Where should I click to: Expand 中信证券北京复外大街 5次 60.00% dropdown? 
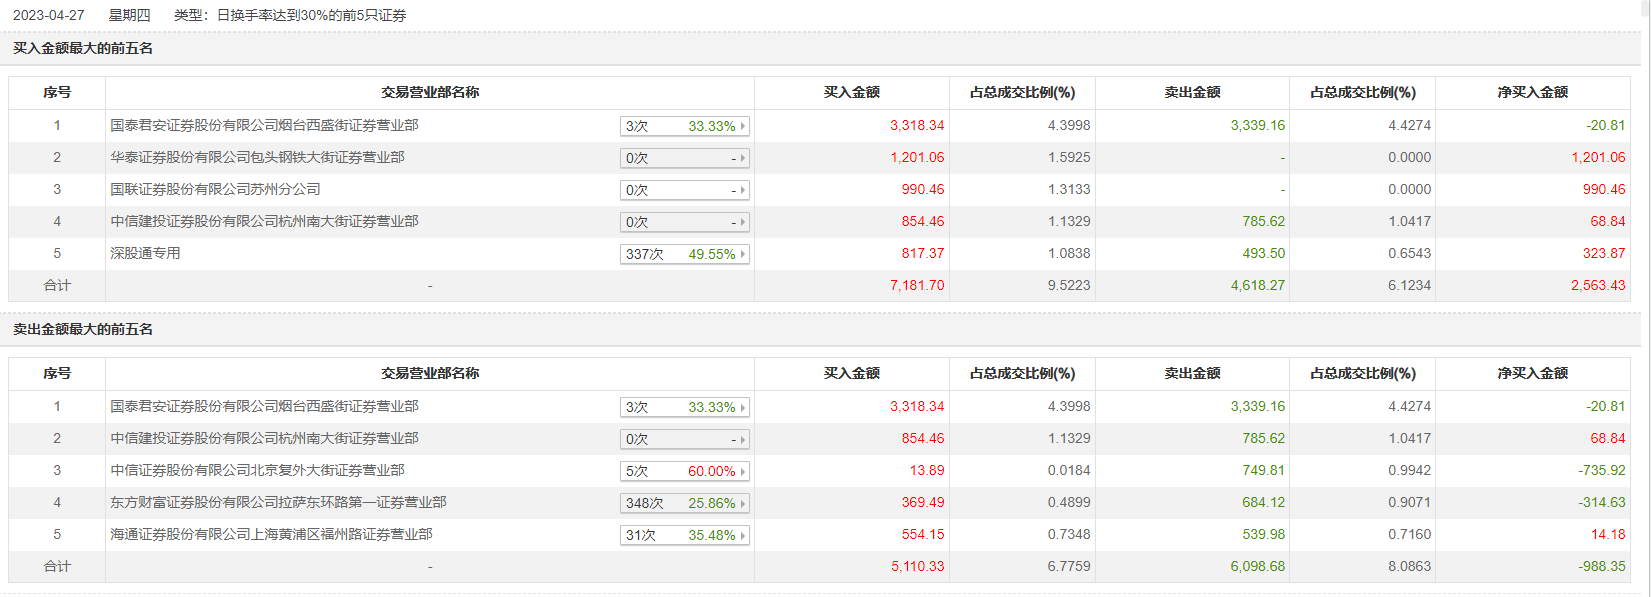coord(685,471)
